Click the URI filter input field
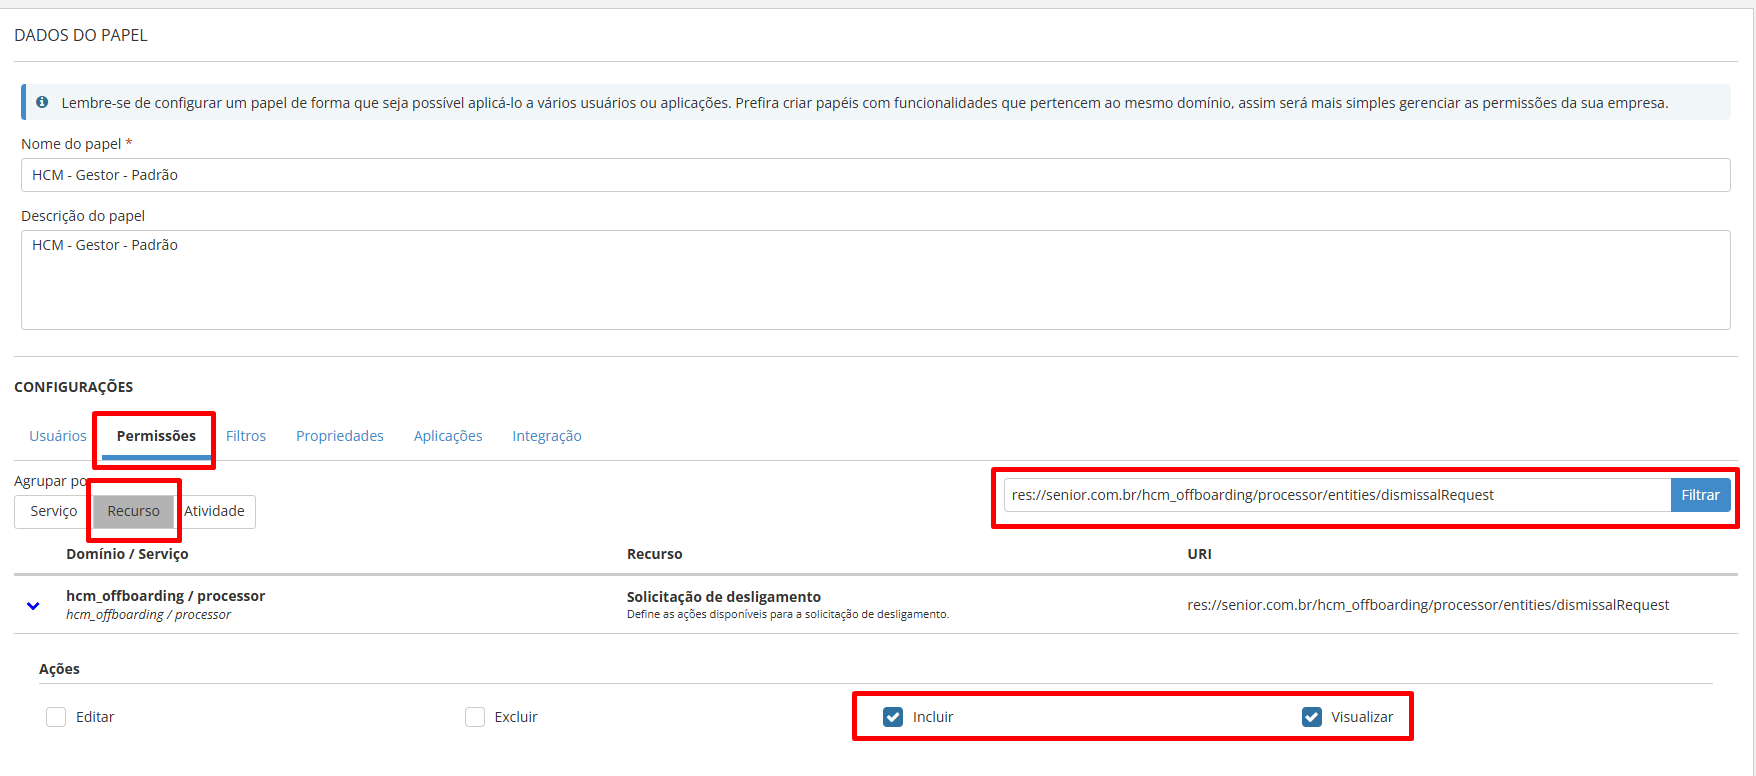The image size is (1756, 776). [1337, 495]
